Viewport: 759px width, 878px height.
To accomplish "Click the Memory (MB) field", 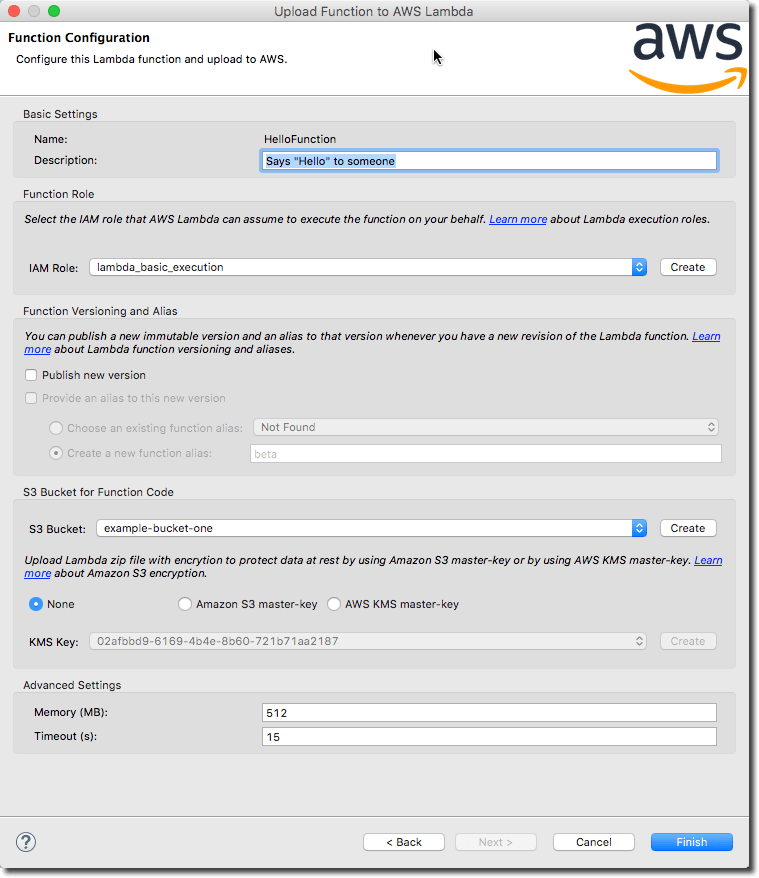I will coord(489,712).
